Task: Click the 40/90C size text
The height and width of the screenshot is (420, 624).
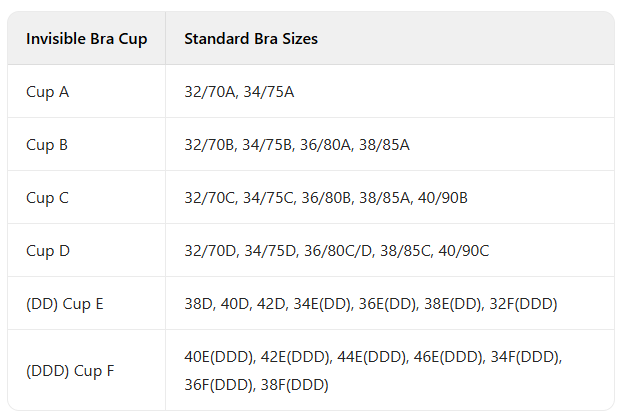Action: pyautogui.click(x=464, y=251)
